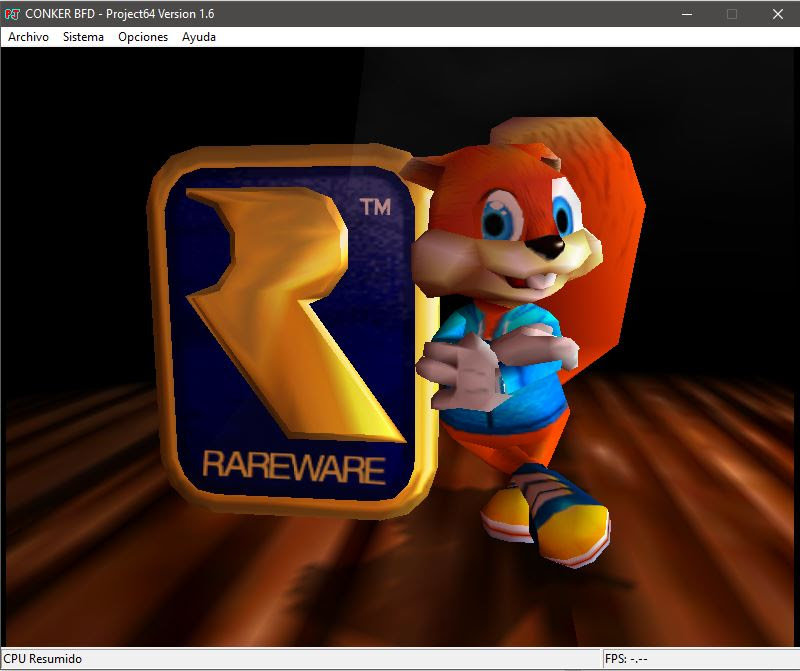Open the window system menu via the app icon

[14, 13]
